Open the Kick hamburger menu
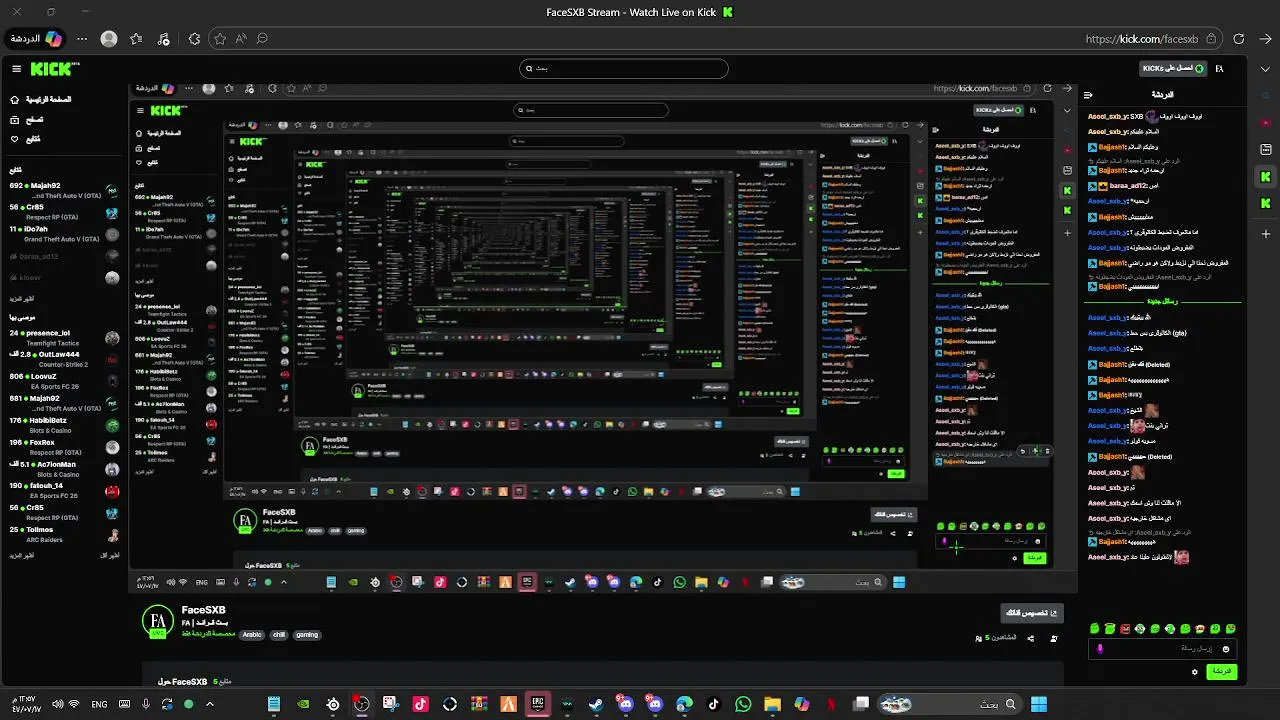 click(x=16, y=69)
